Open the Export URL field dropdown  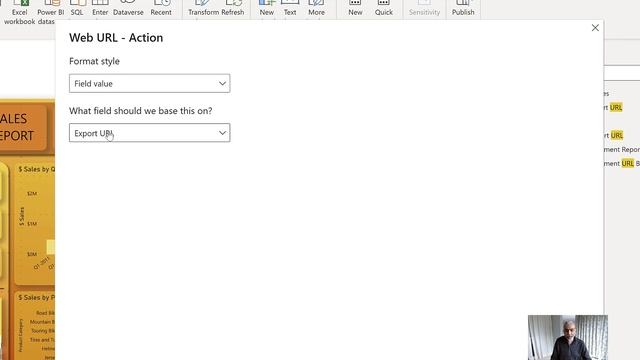click(149, 133)
